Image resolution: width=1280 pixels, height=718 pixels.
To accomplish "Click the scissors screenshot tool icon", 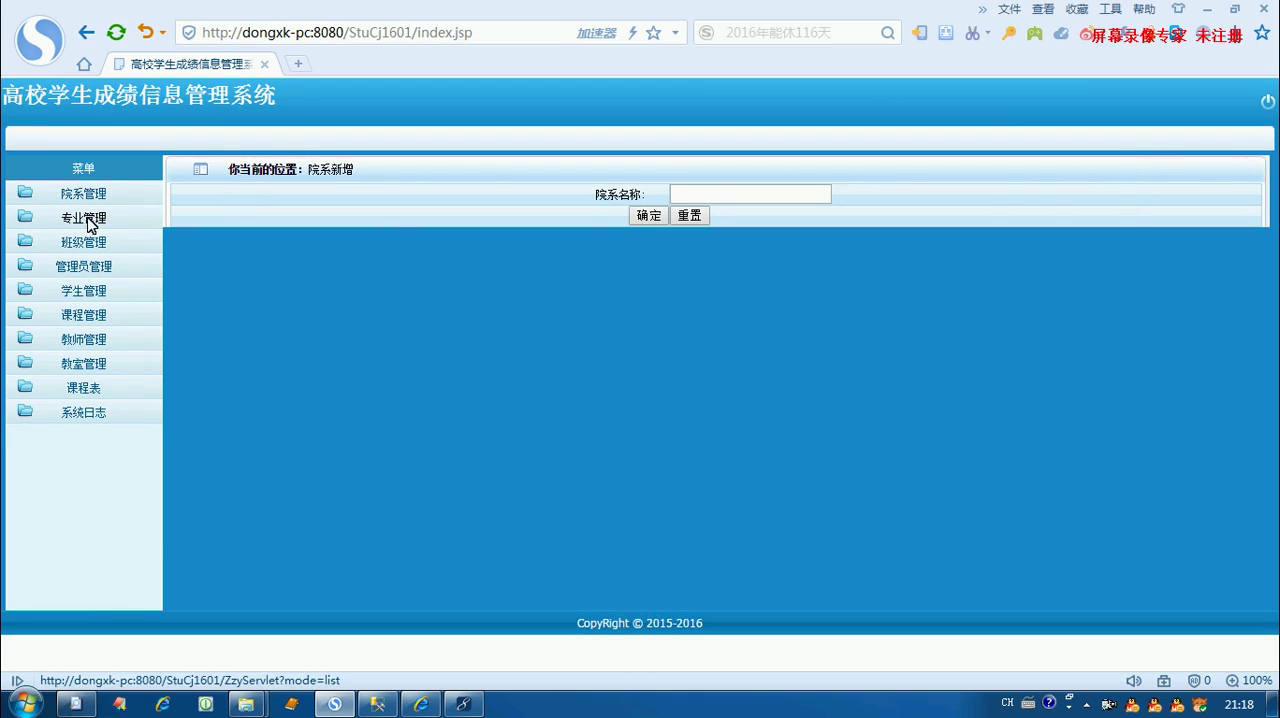I will [972, 33].
